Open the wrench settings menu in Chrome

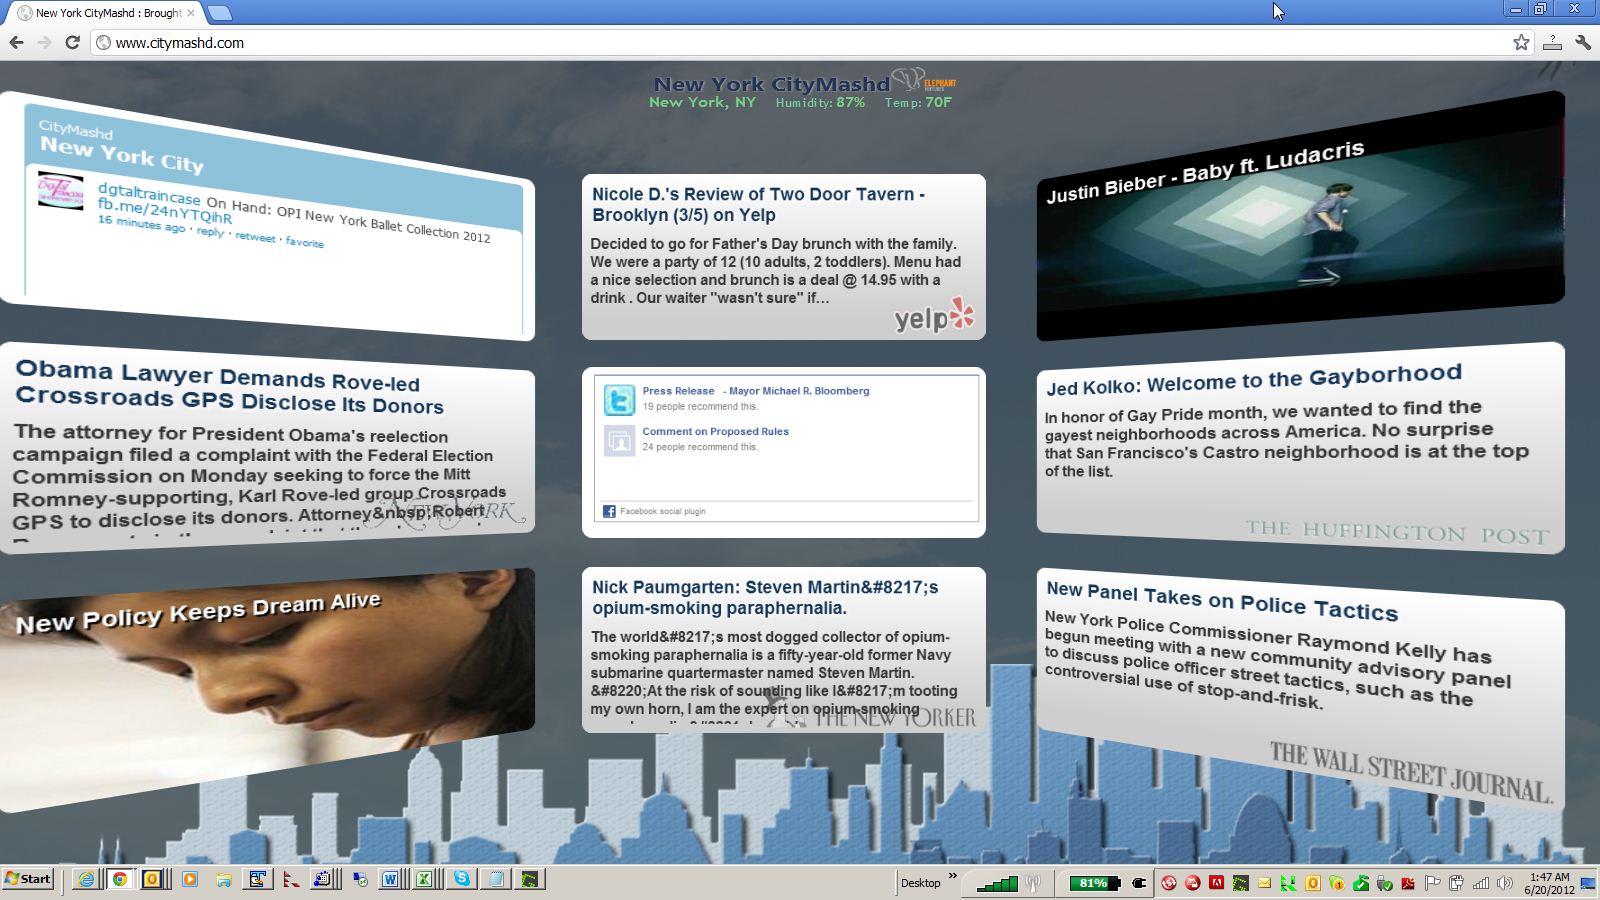[1583, 42]
